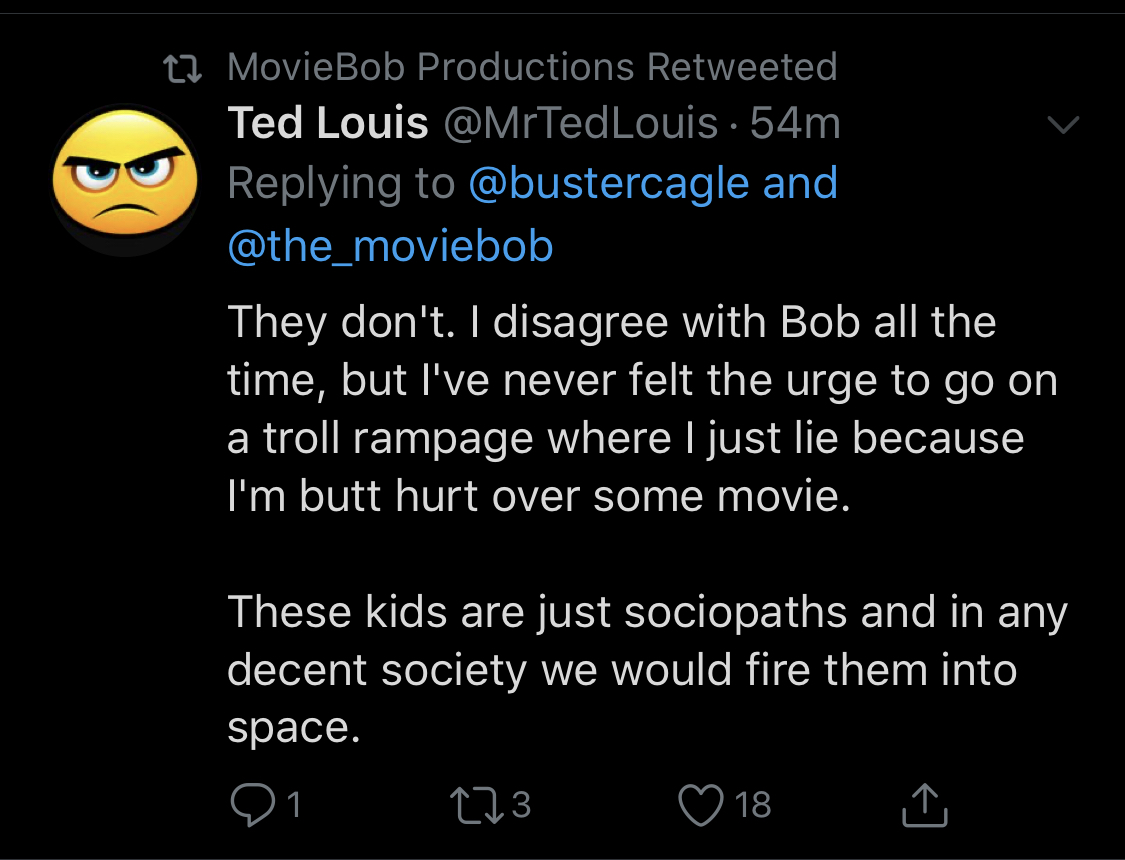1125x860 pixels.
Task: Open @bustercagle profile mention
Action: 609,182
